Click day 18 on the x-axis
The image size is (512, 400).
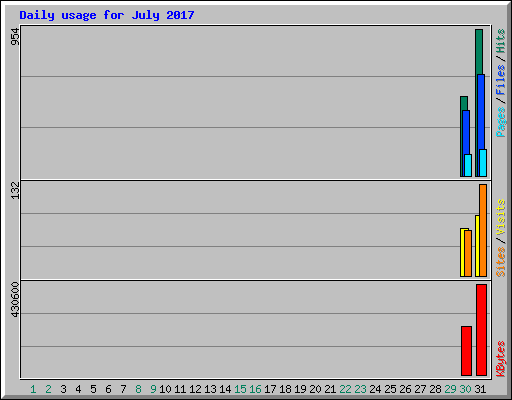coord(285,389)
